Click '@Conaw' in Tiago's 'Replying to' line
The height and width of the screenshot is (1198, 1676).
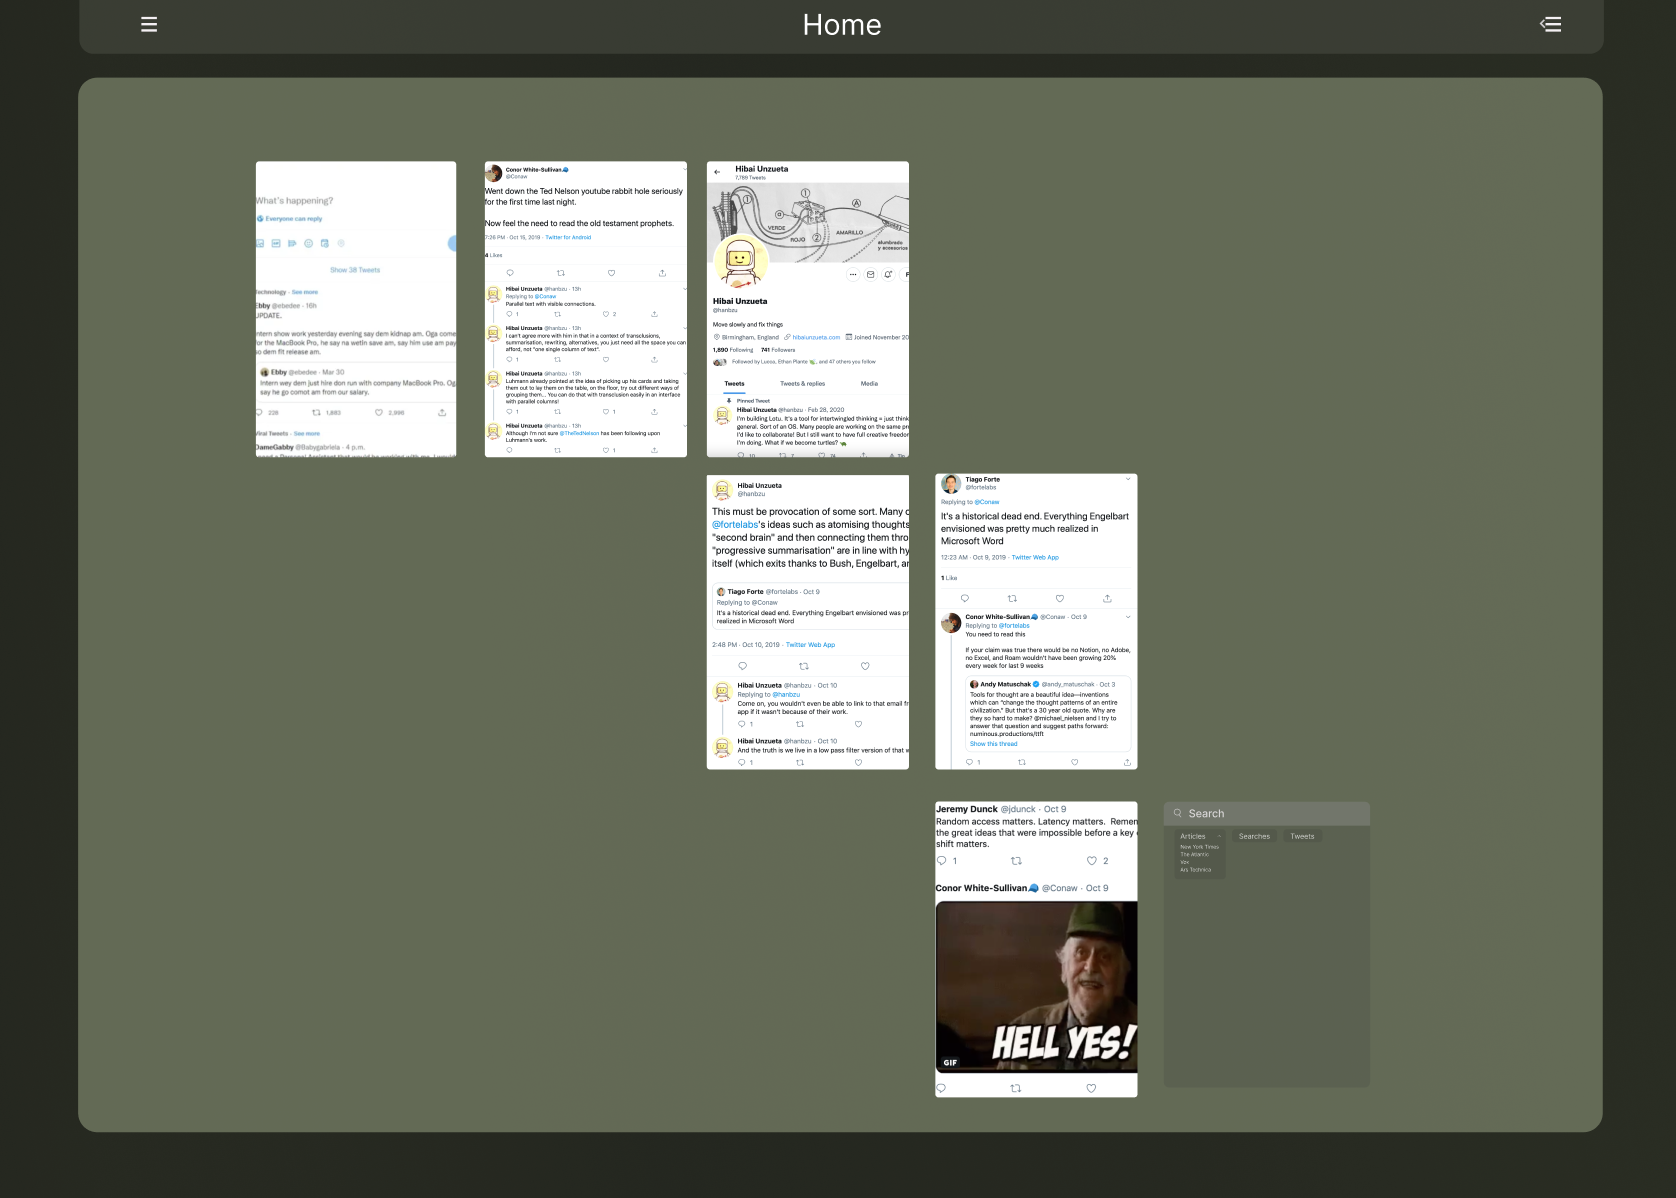(987, 502)
